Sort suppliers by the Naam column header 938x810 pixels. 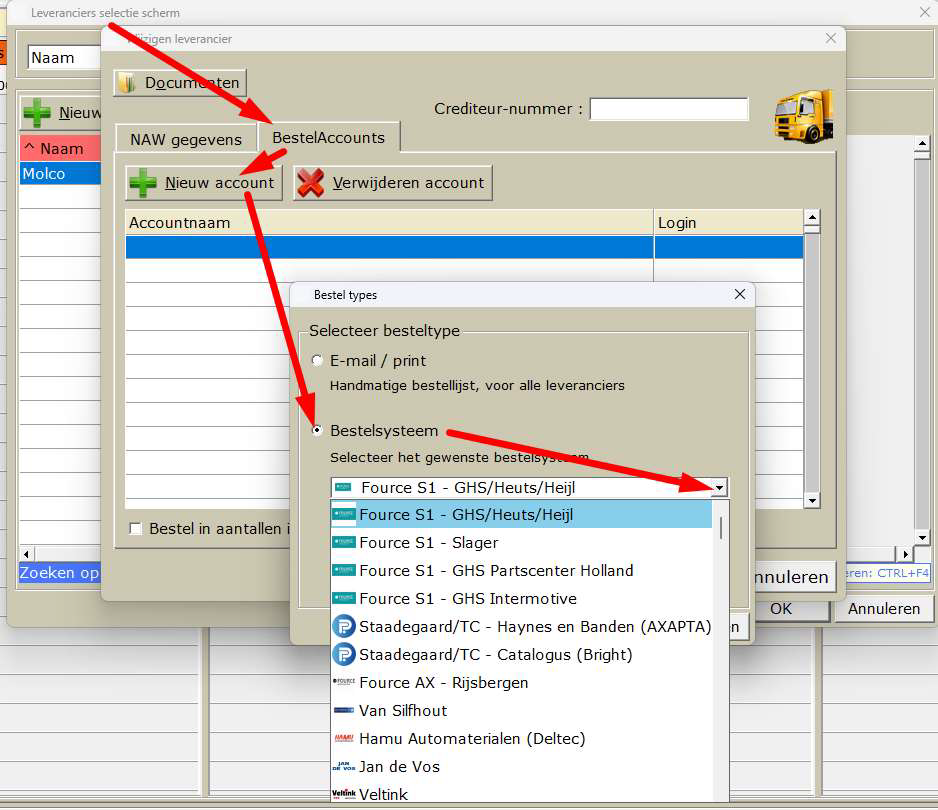coord(60,148)
